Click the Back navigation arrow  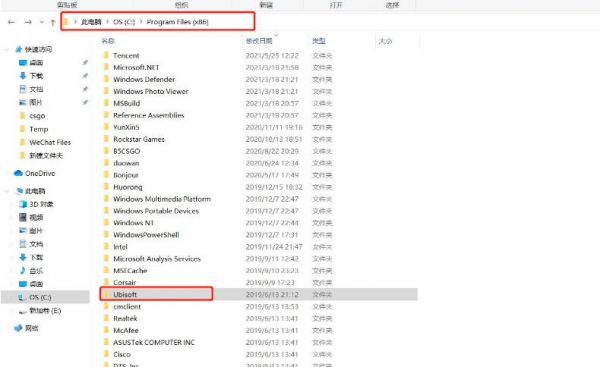11,22
